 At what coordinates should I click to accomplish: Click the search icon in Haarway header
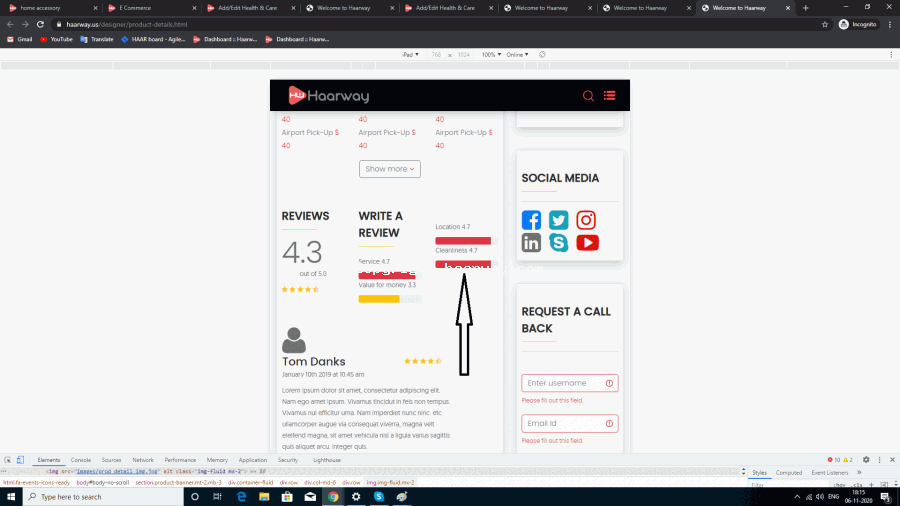[x=588, y=96]
